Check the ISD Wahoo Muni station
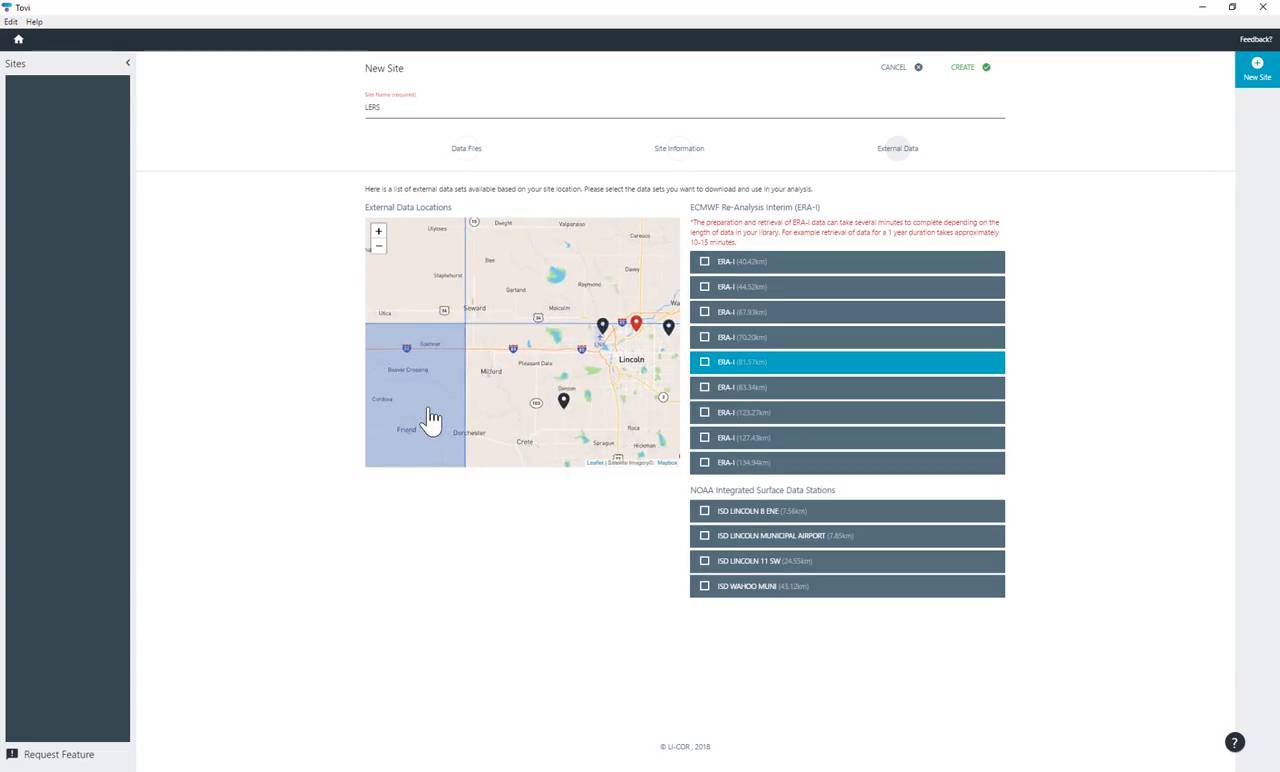Viewport: 1280px width, 772px height. coord(705,586)
